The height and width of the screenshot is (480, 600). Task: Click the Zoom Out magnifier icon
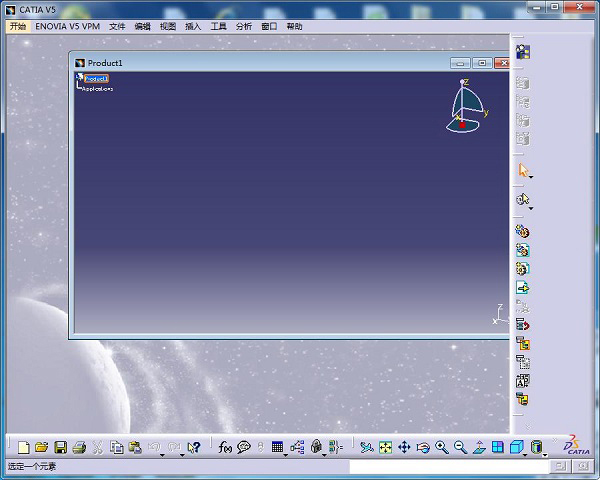pos(460,447)
